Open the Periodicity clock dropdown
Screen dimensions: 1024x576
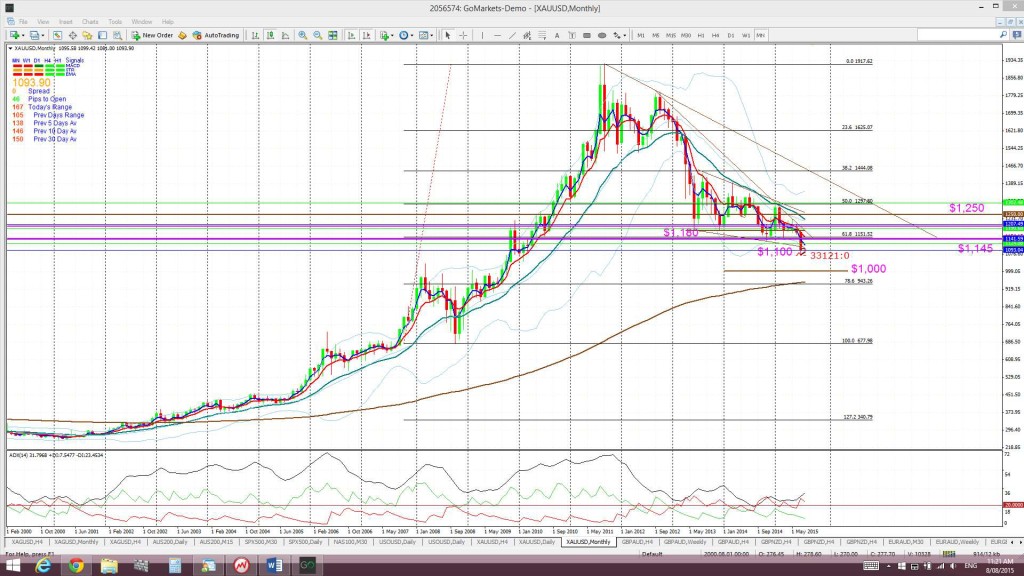pos(406,35)
